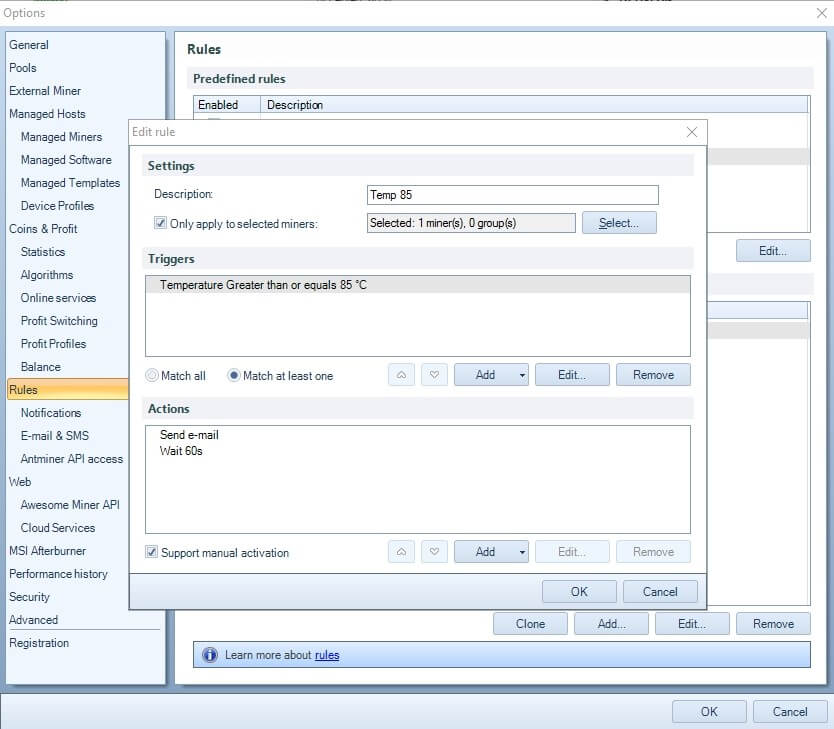Click Add... in the Rules page bottom row
The width and height of the screenshot is (834, 729).
pyautogui.click(x=611, y=624)
